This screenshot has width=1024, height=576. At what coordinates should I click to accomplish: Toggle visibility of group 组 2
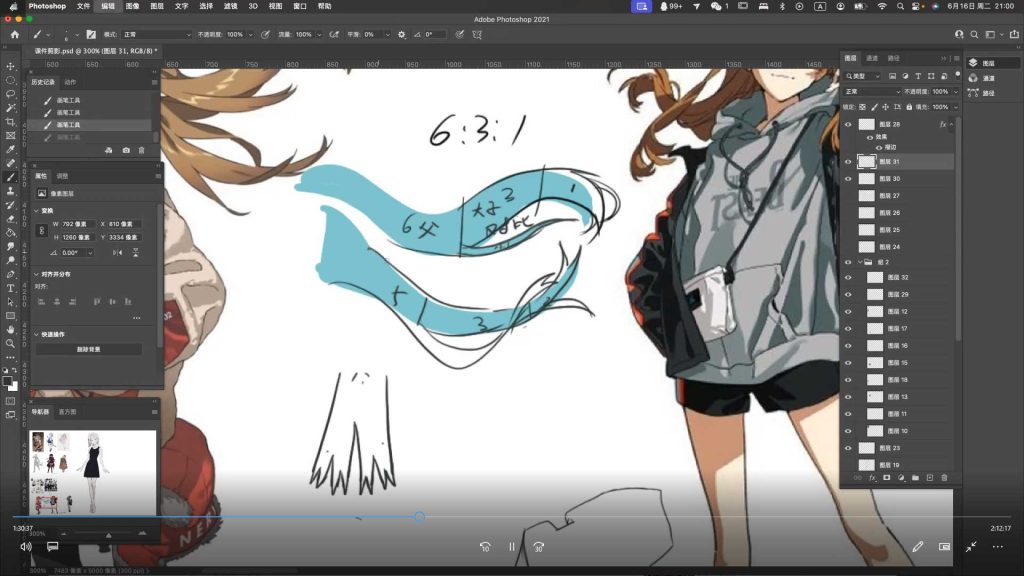pyautogui.click(x=848, y=262)
